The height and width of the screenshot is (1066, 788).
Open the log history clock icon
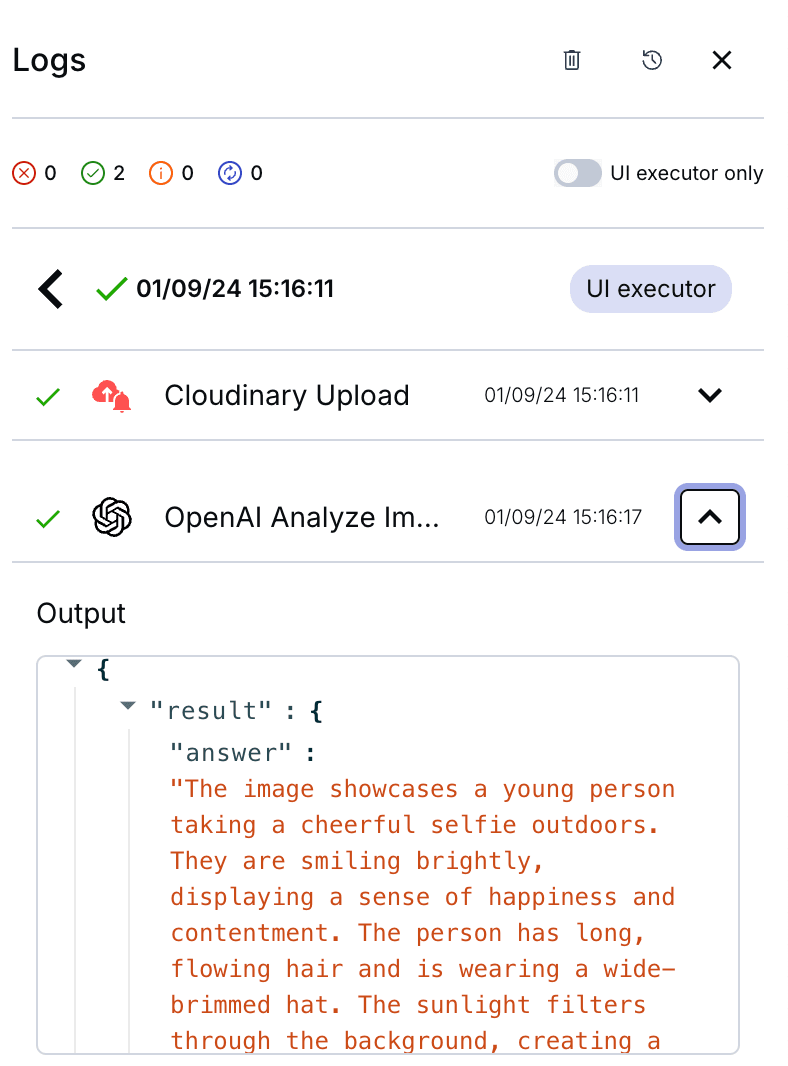651,61
